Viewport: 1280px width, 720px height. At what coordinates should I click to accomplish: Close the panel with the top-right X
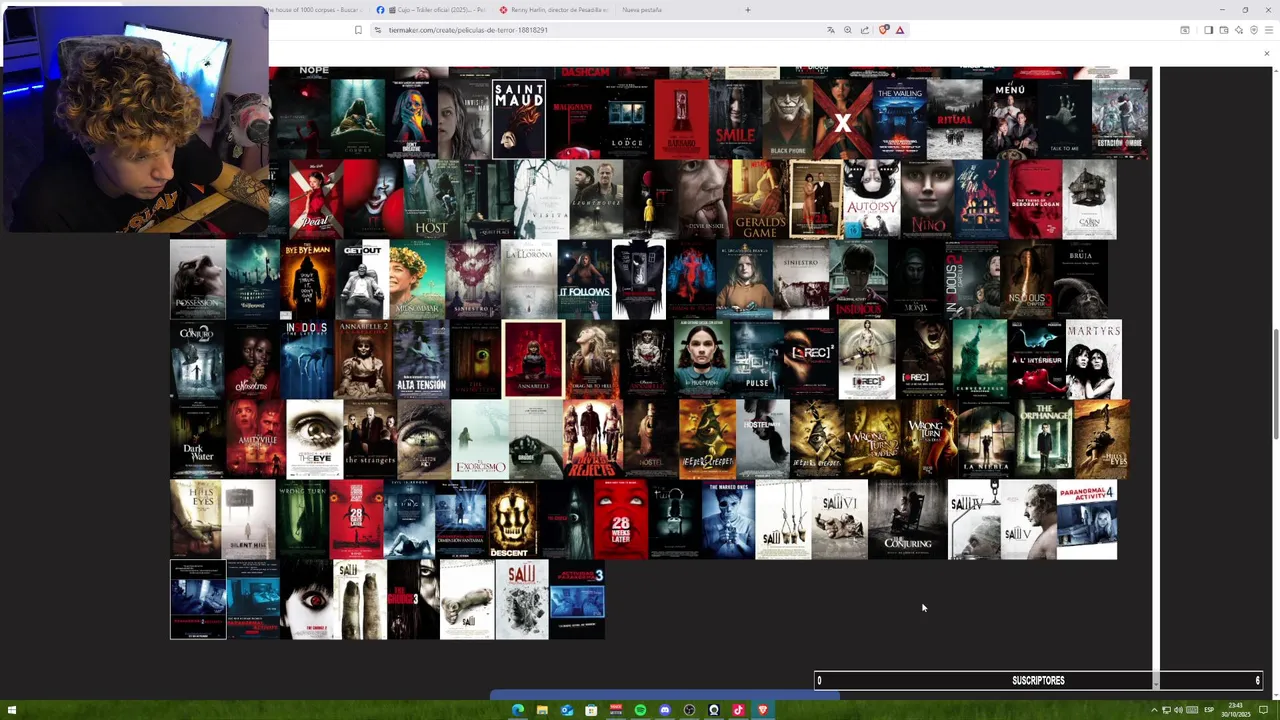point(1266,53)
